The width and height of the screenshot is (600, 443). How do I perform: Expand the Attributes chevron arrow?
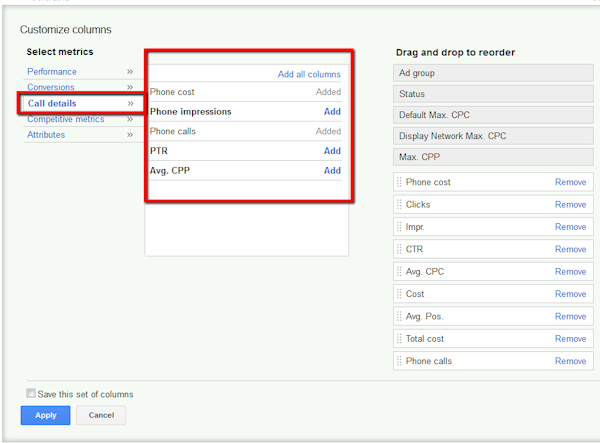click(130, 135)
